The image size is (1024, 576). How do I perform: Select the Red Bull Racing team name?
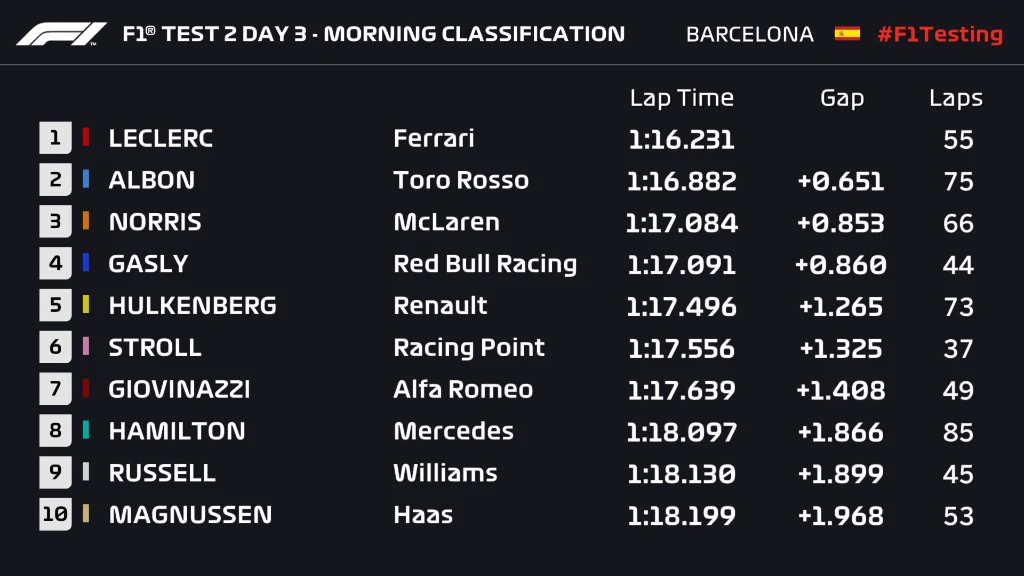pyautogui.click(x=485, y=264)
